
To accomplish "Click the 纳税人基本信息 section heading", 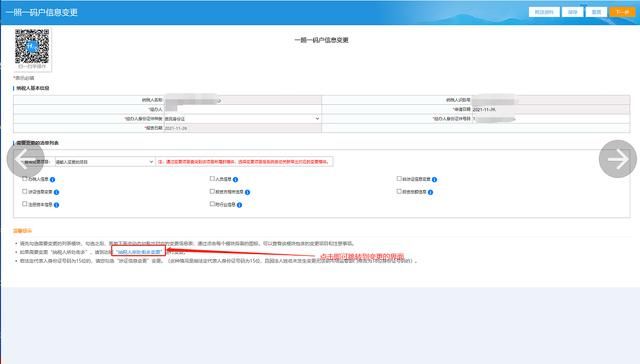I will tap(33, 88).
